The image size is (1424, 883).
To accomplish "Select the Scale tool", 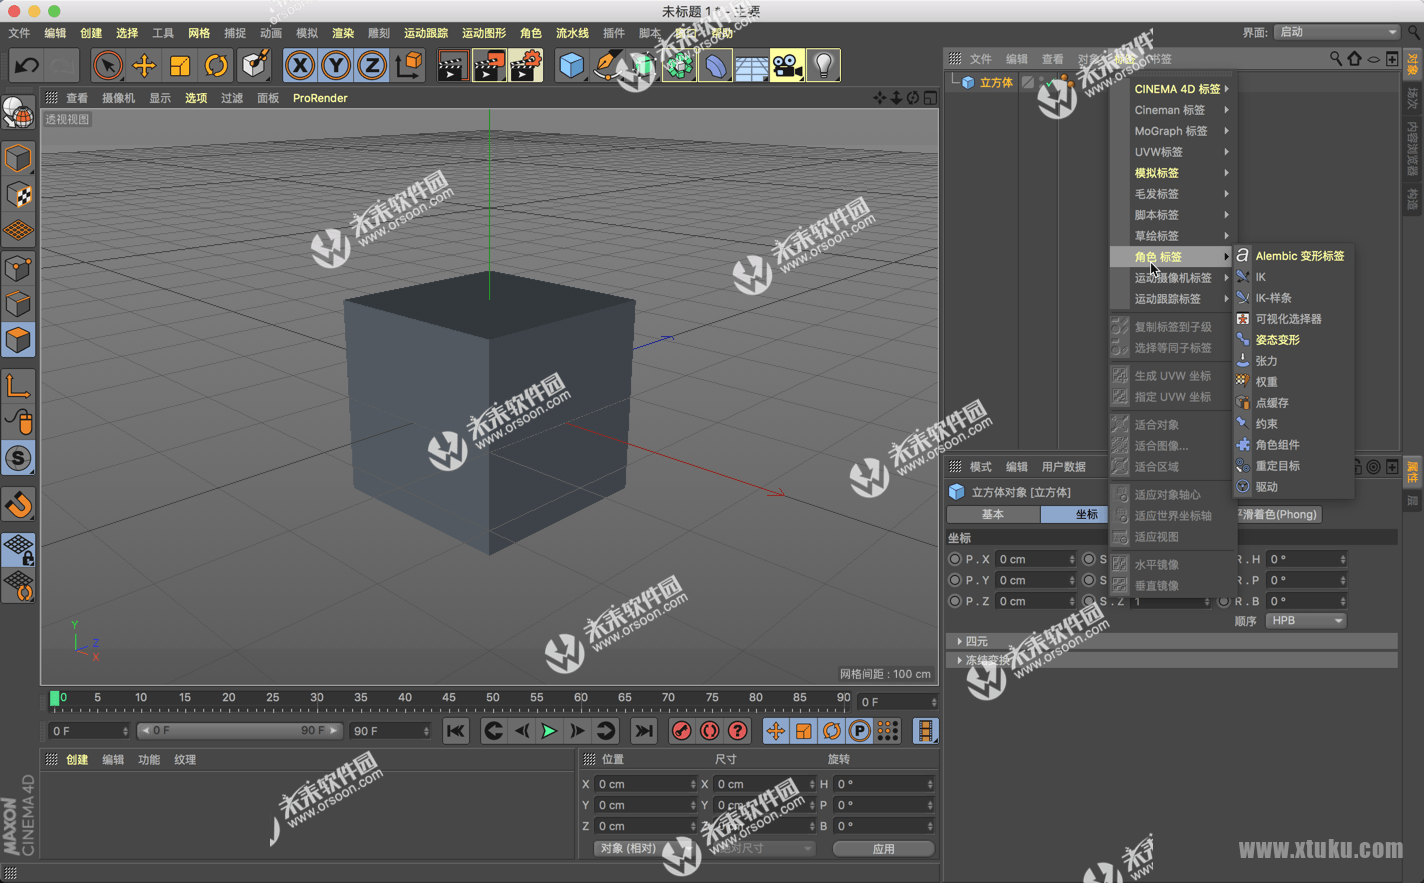I will (180, 66).
